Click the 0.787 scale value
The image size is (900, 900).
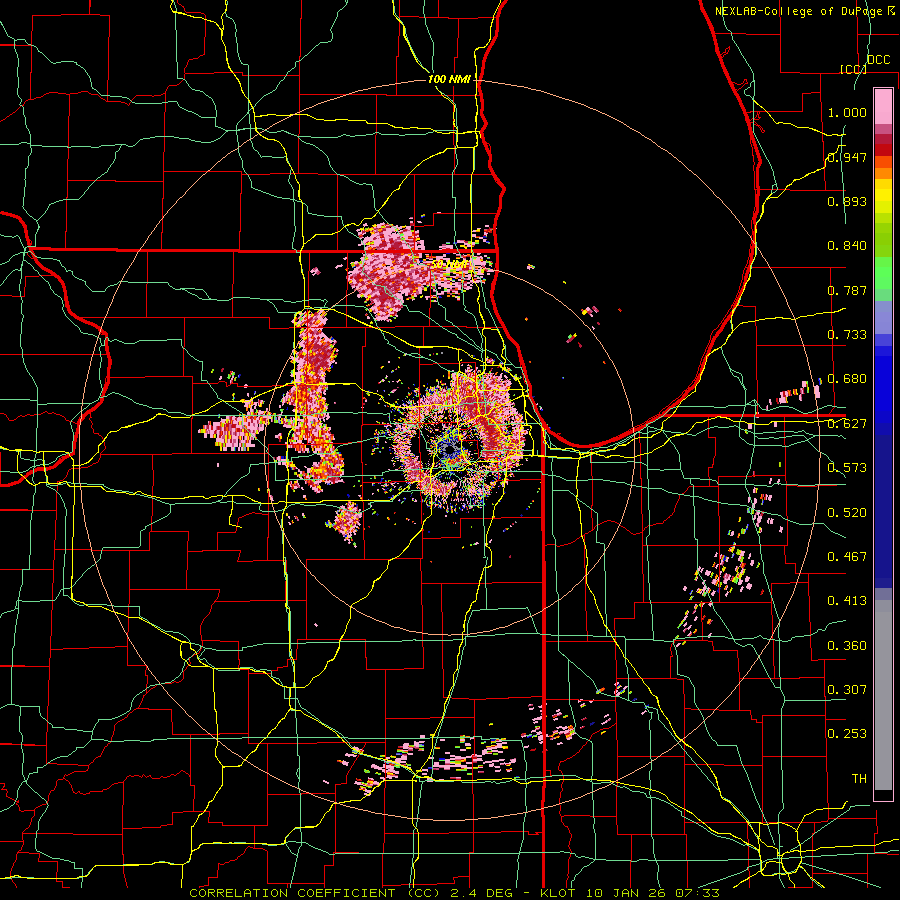click(847, 290)
